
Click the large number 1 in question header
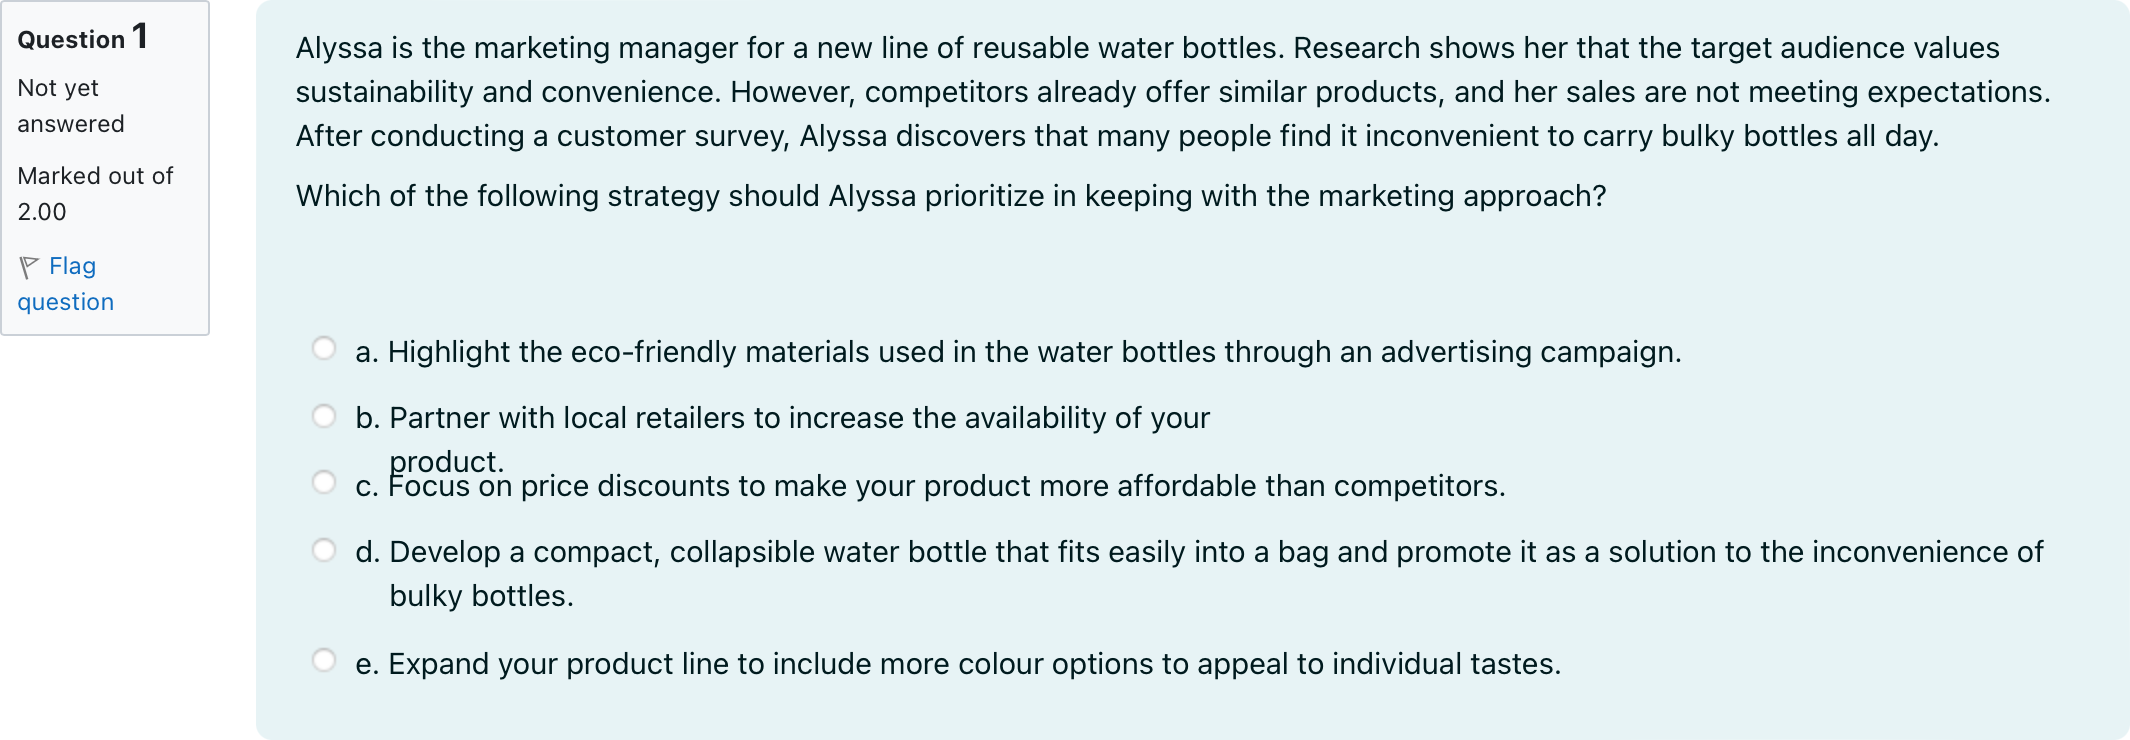pyautogui.click(x=140, y=37)
